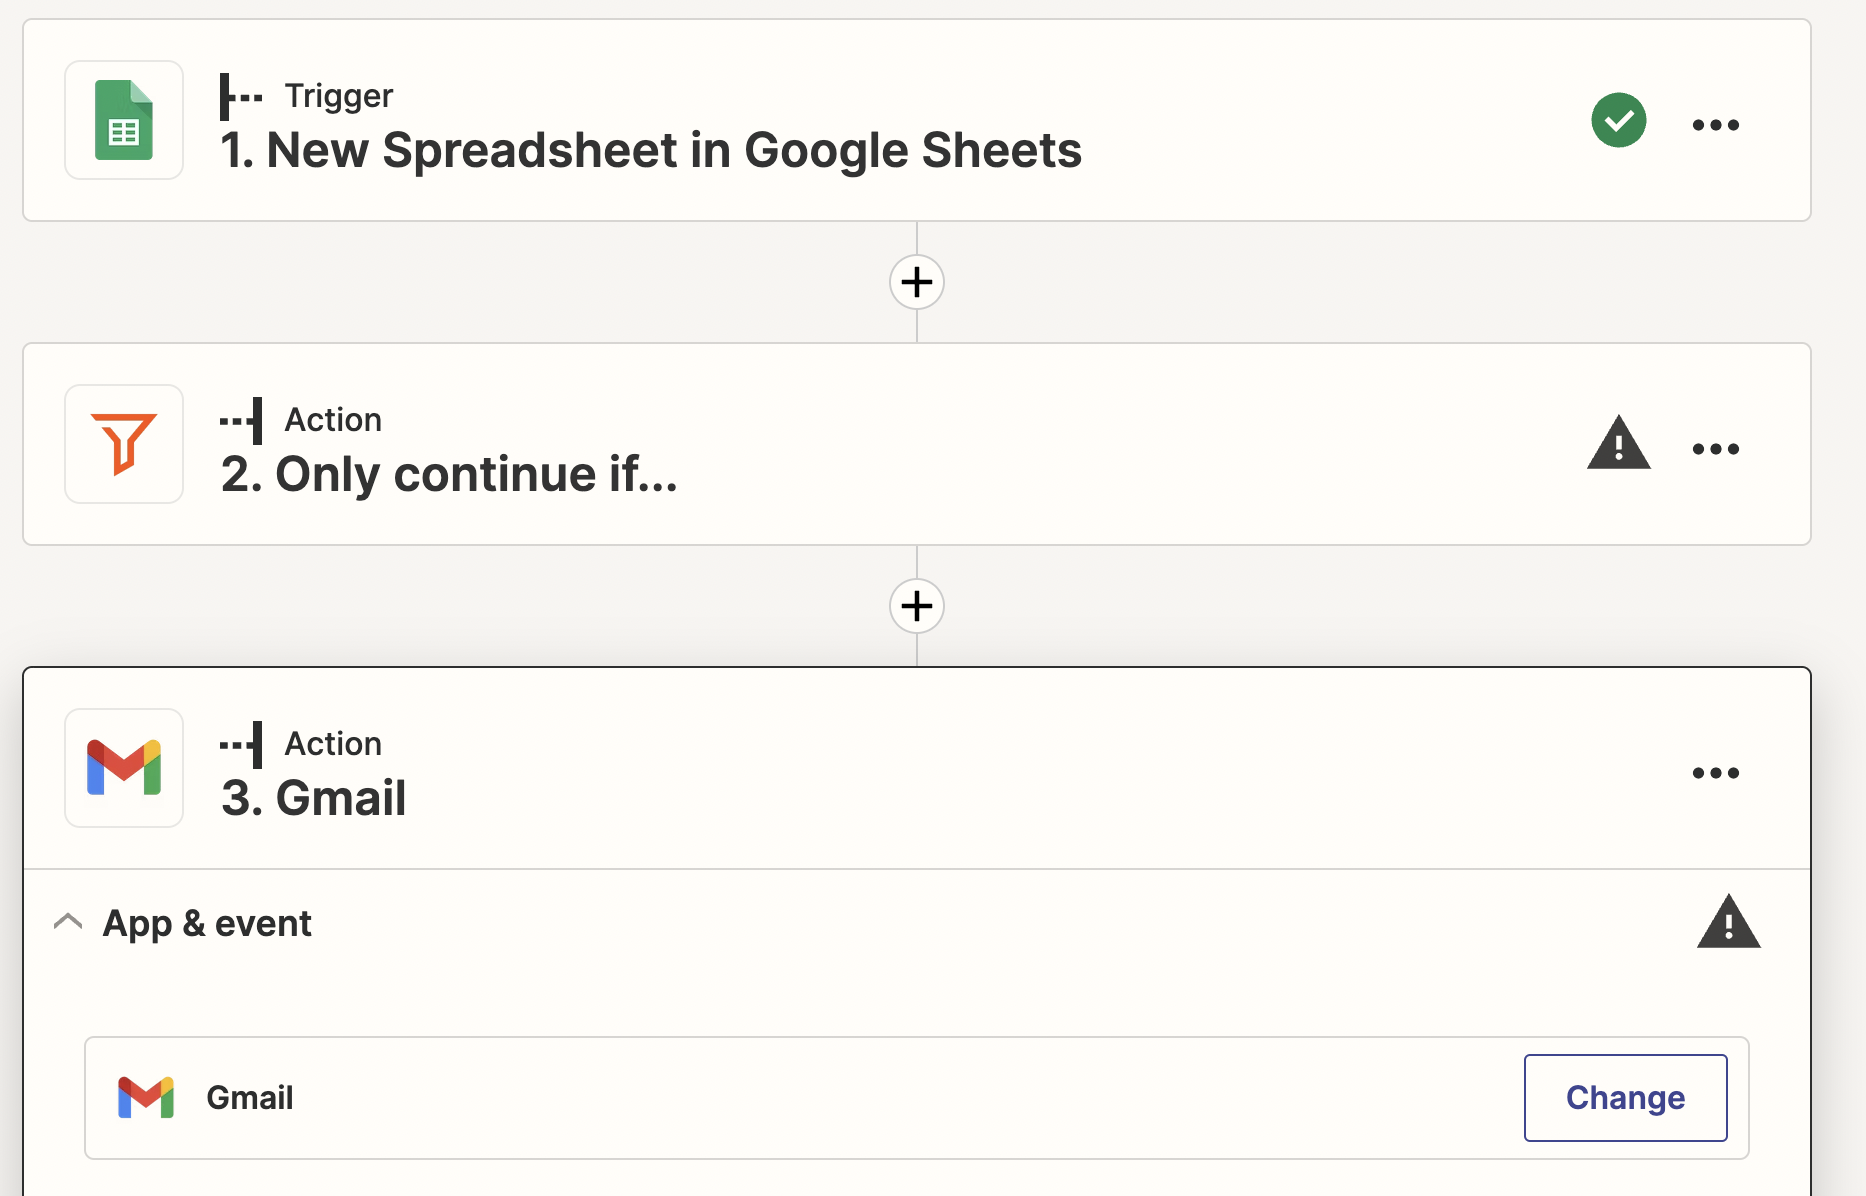Click the Action label icon on the filter step
1866x1196 pixels.
coord(241,420)
